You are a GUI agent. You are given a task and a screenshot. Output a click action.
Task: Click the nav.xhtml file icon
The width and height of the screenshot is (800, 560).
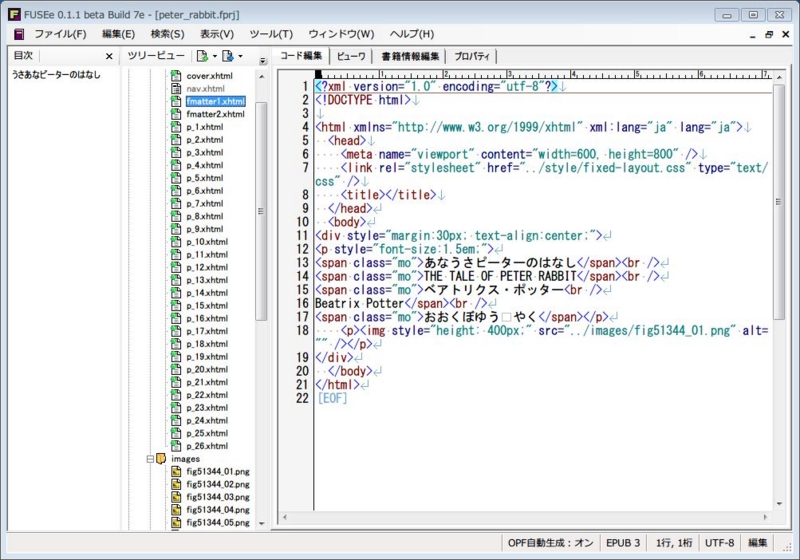point(176,88)
